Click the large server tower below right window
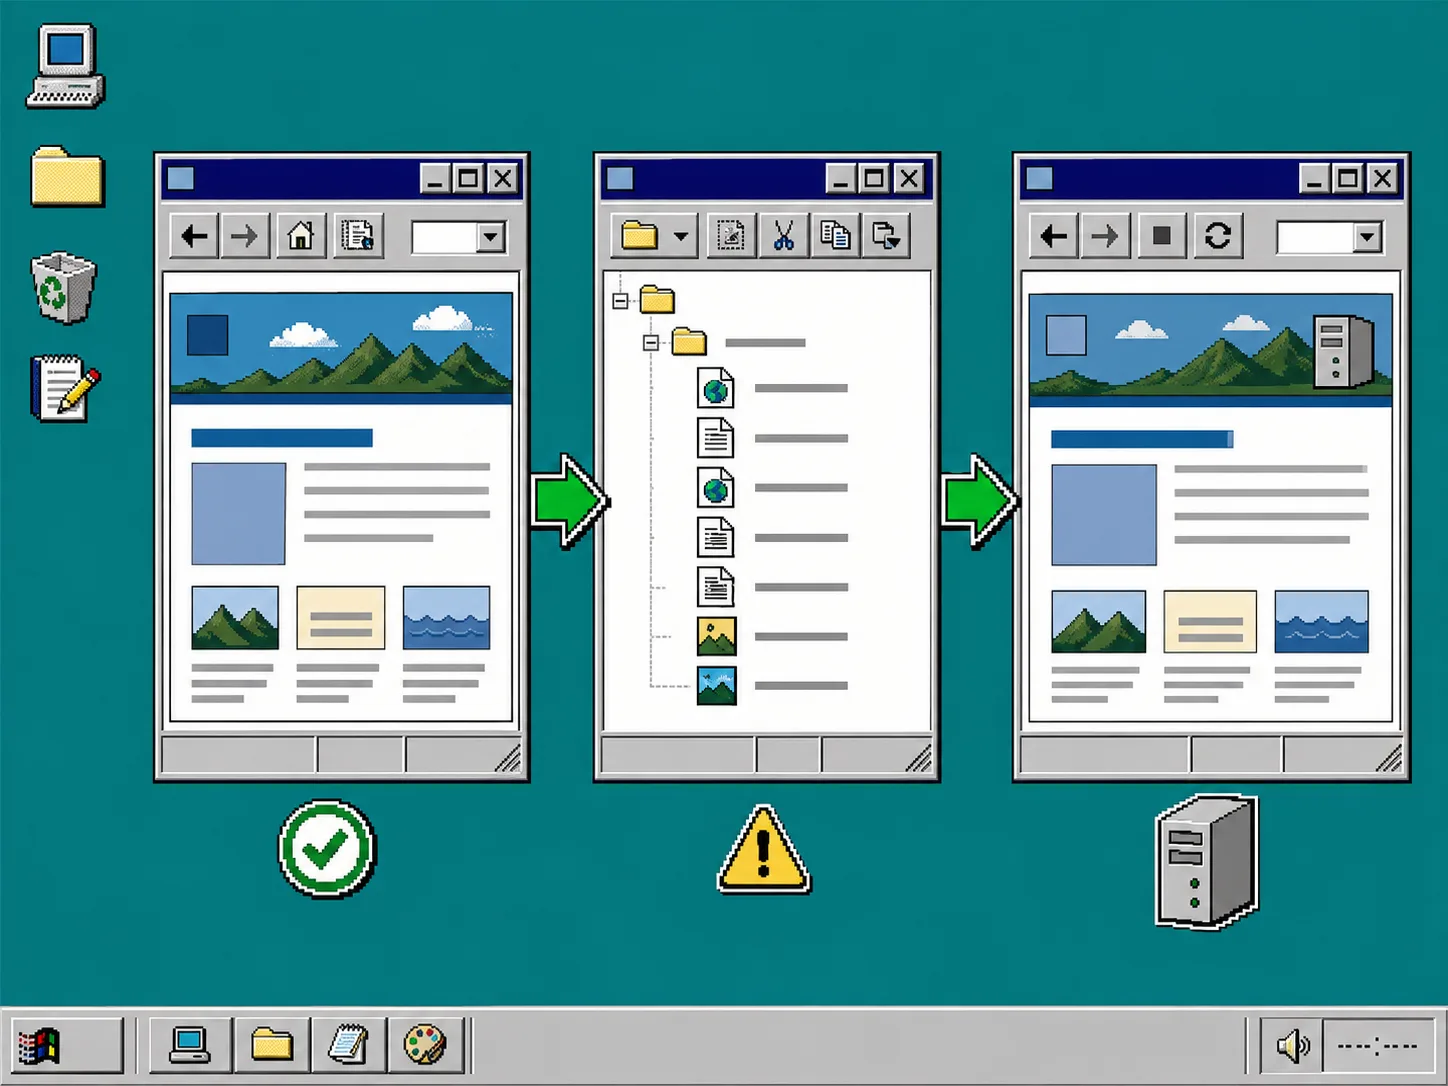 click(1206, 862)
